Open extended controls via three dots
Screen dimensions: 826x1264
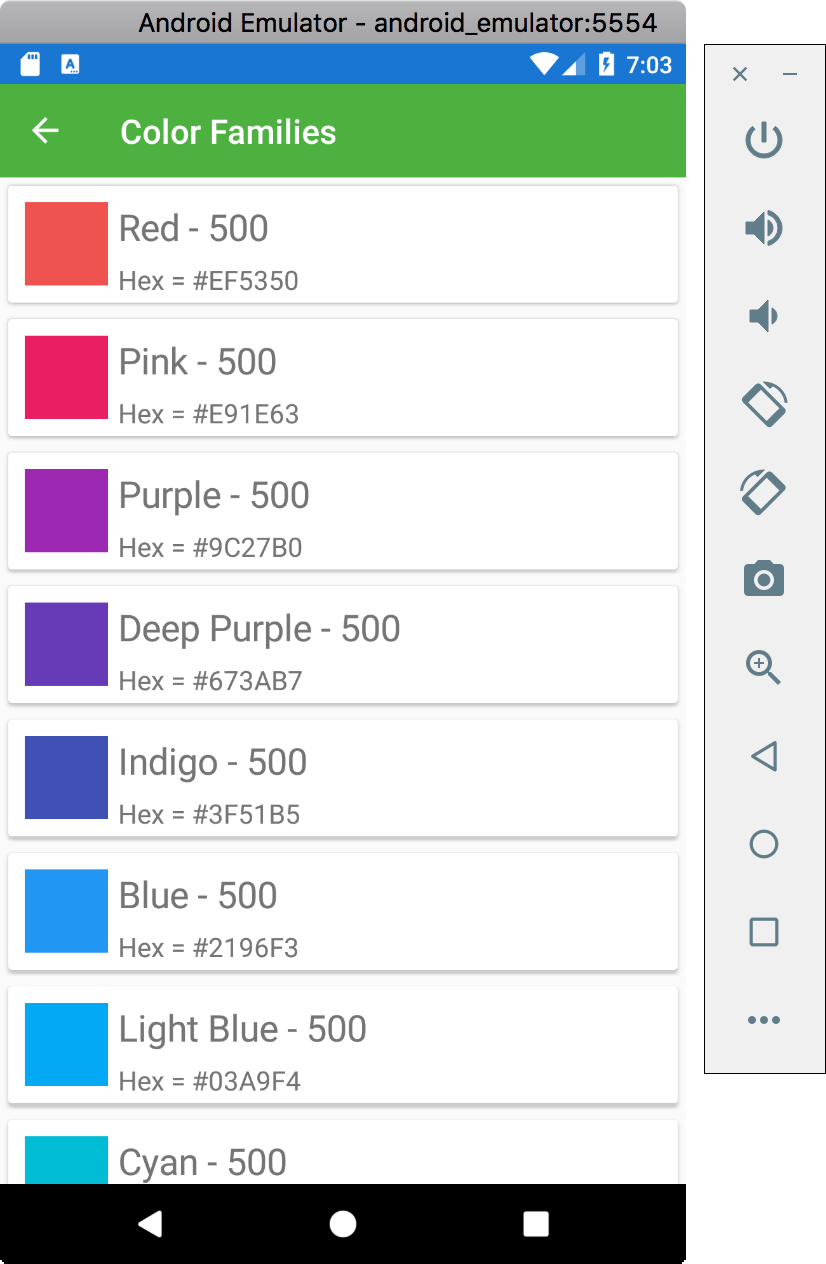pyautogui.click(x=764, y=1020)
